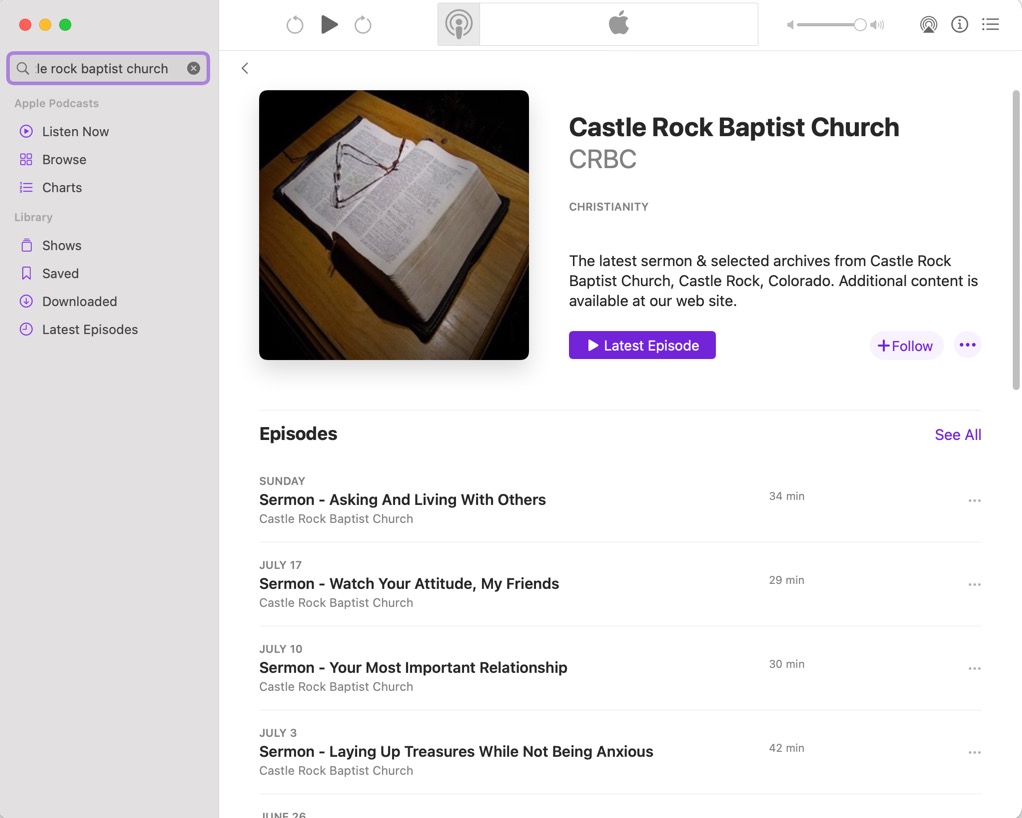Open the AirPlay output picker

pos(928,25)
